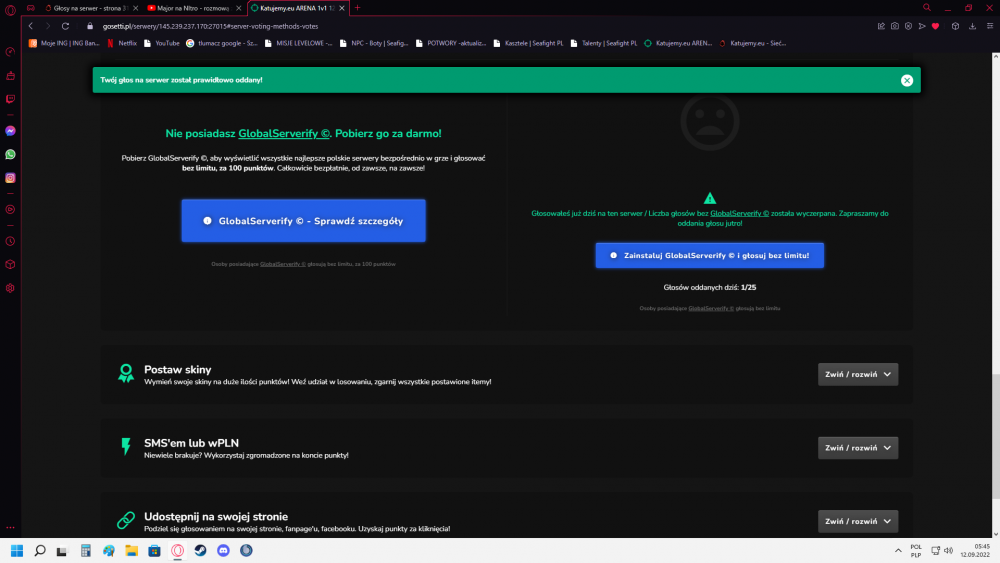Open GlobalServerify link below Głosów oddanych
Image resolution: width=1000 pixels, height=563 pixels.
click(711, 309)
